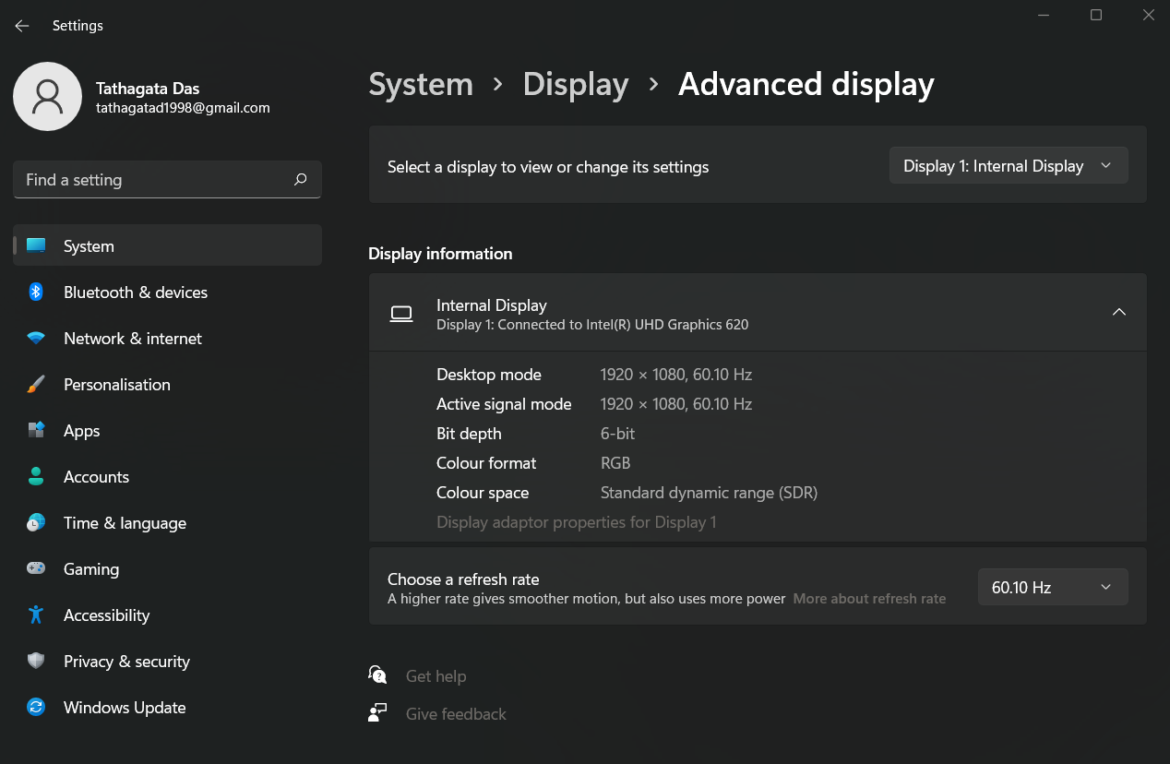
Task: Click the Personalisation brush icon
Action: pos(36,384)
